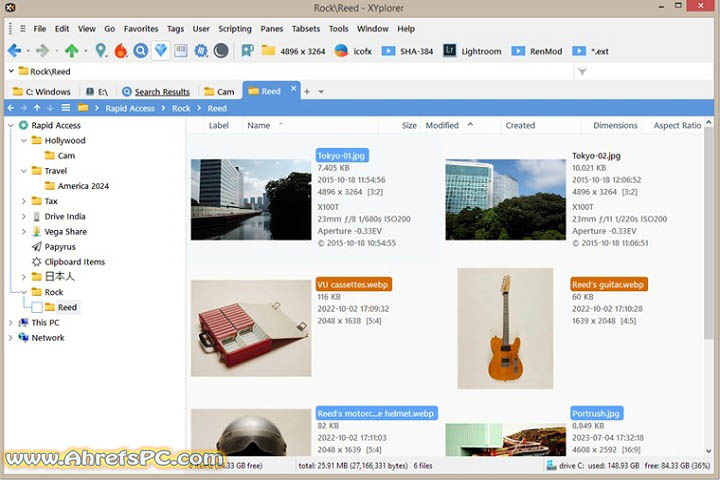The image size is (720, 480).
Task: Run the *.ext script button
Action: click(590, 51)
